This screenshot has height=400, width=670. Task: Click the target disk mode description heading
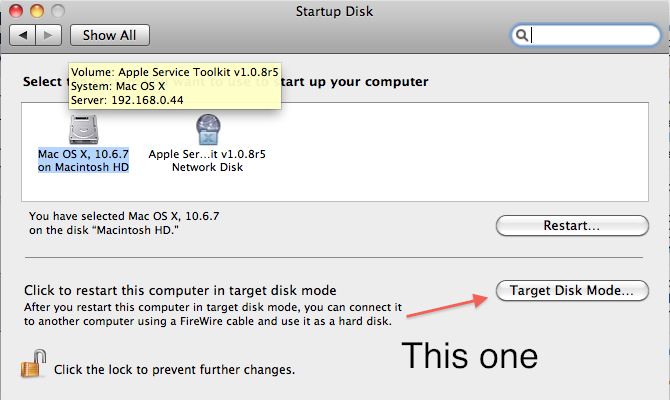pos(180,291)
